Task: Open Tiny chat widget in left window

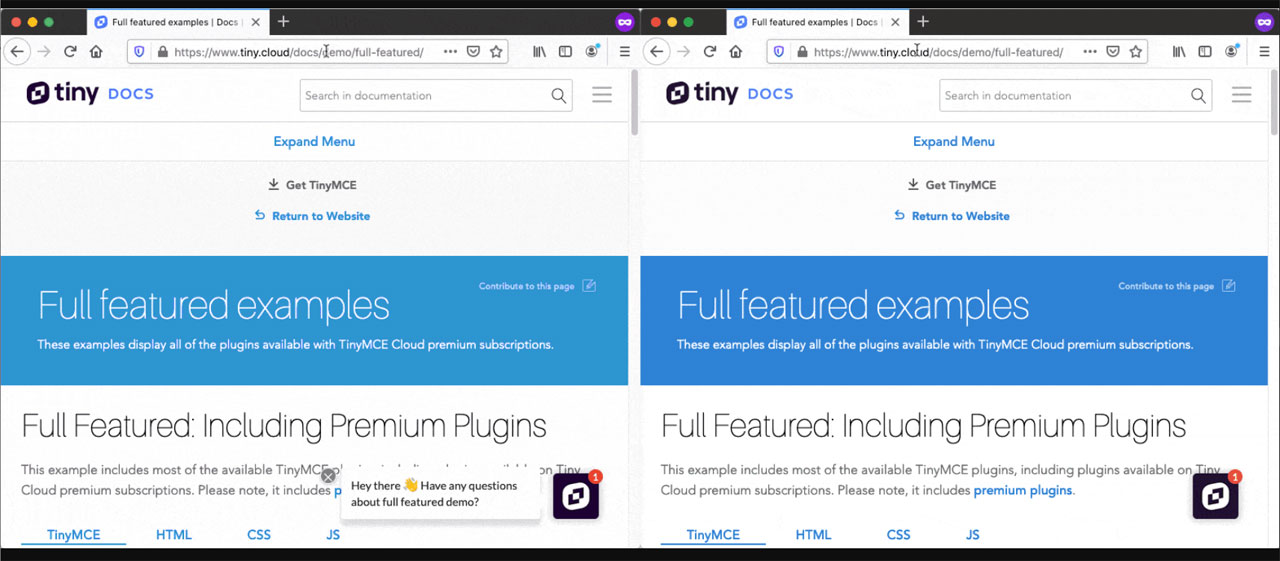Action: tap(576, 496)
